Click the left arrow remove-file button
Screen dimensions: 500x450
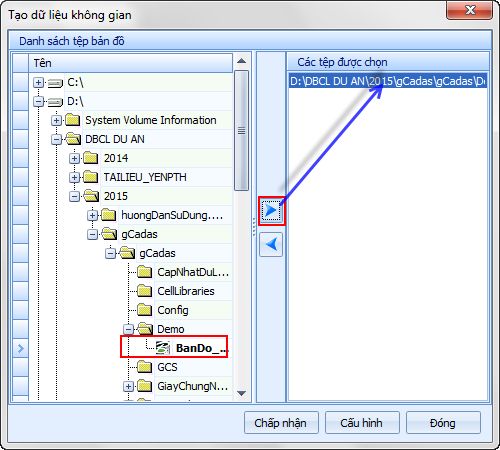tap(271, 244)
